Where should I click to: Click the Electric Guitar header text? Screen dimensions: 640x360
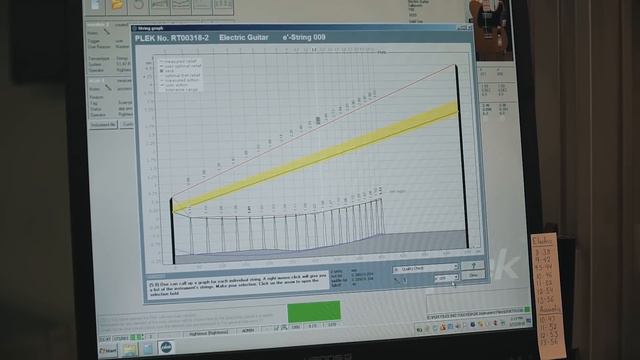(244, 38)
